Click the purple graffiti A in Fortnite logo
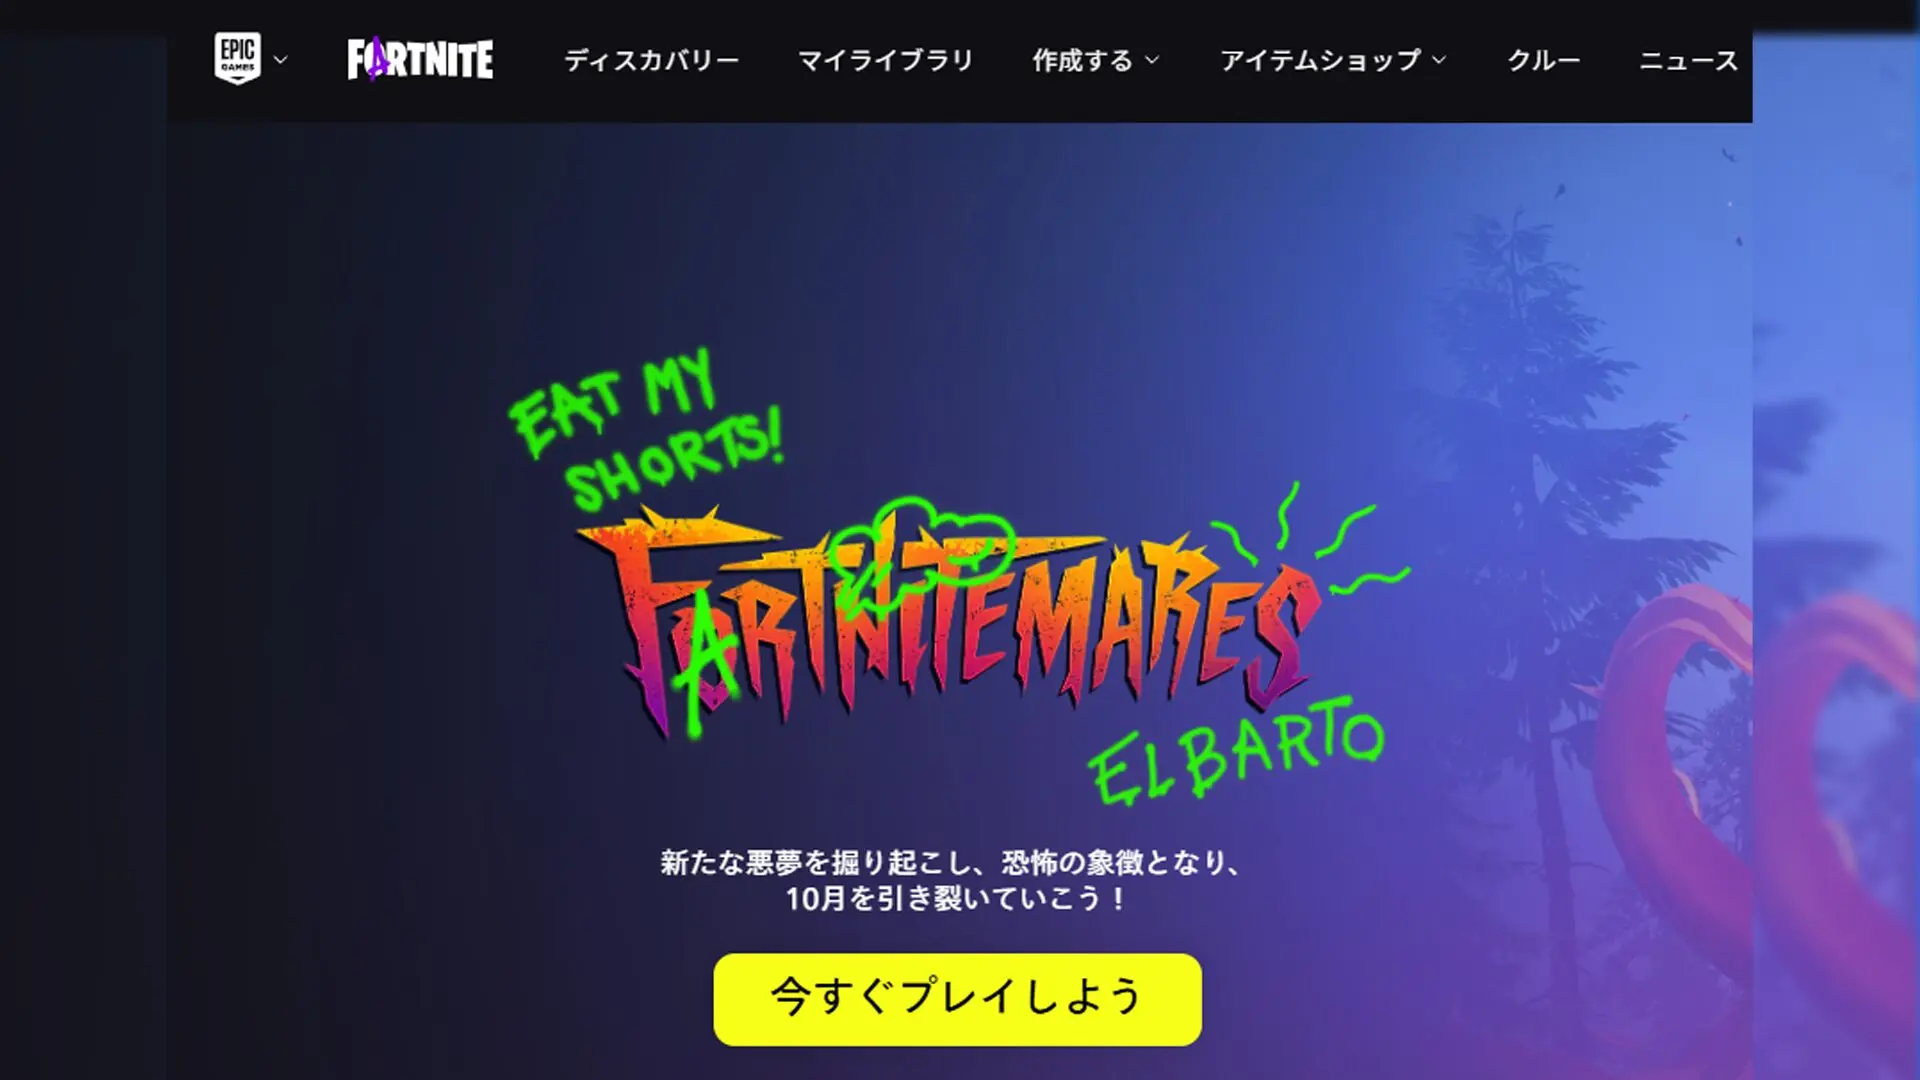The image size is (1920, 1080). pos(376,59)
